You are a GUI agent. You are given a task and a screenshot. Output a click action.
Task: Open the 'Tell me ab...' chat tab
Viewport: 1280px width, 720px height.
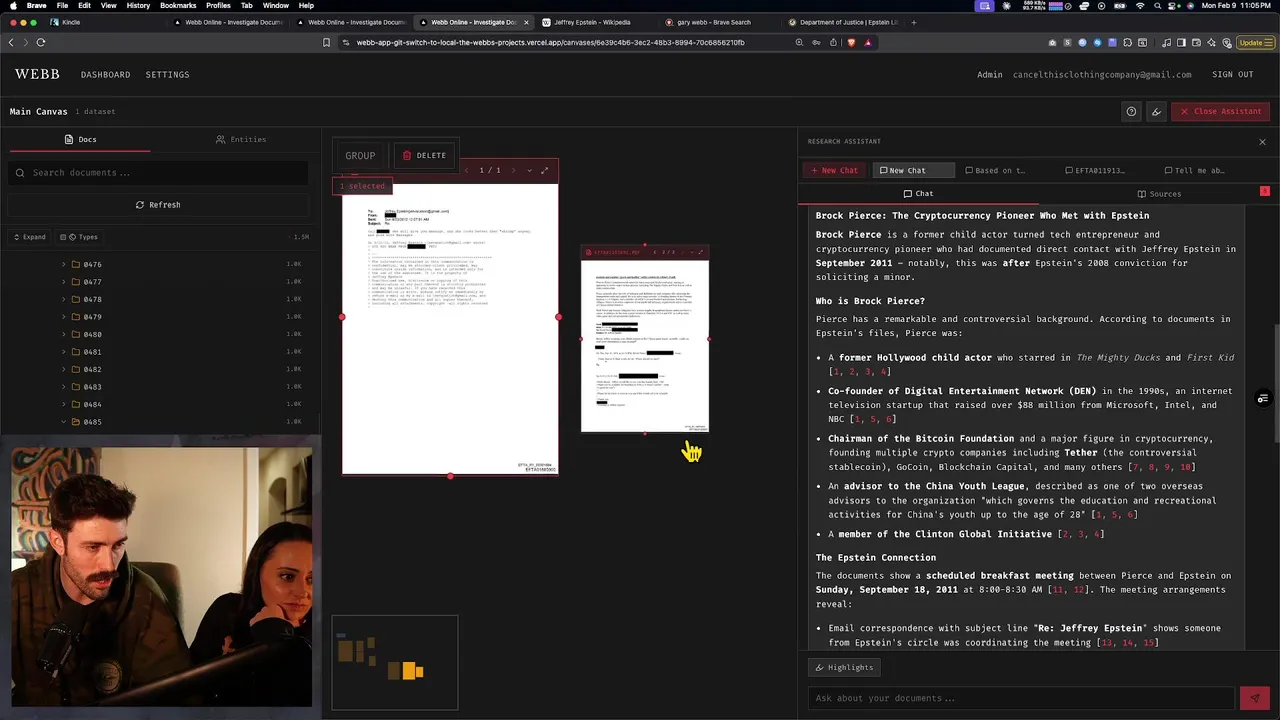point(1195,170)
